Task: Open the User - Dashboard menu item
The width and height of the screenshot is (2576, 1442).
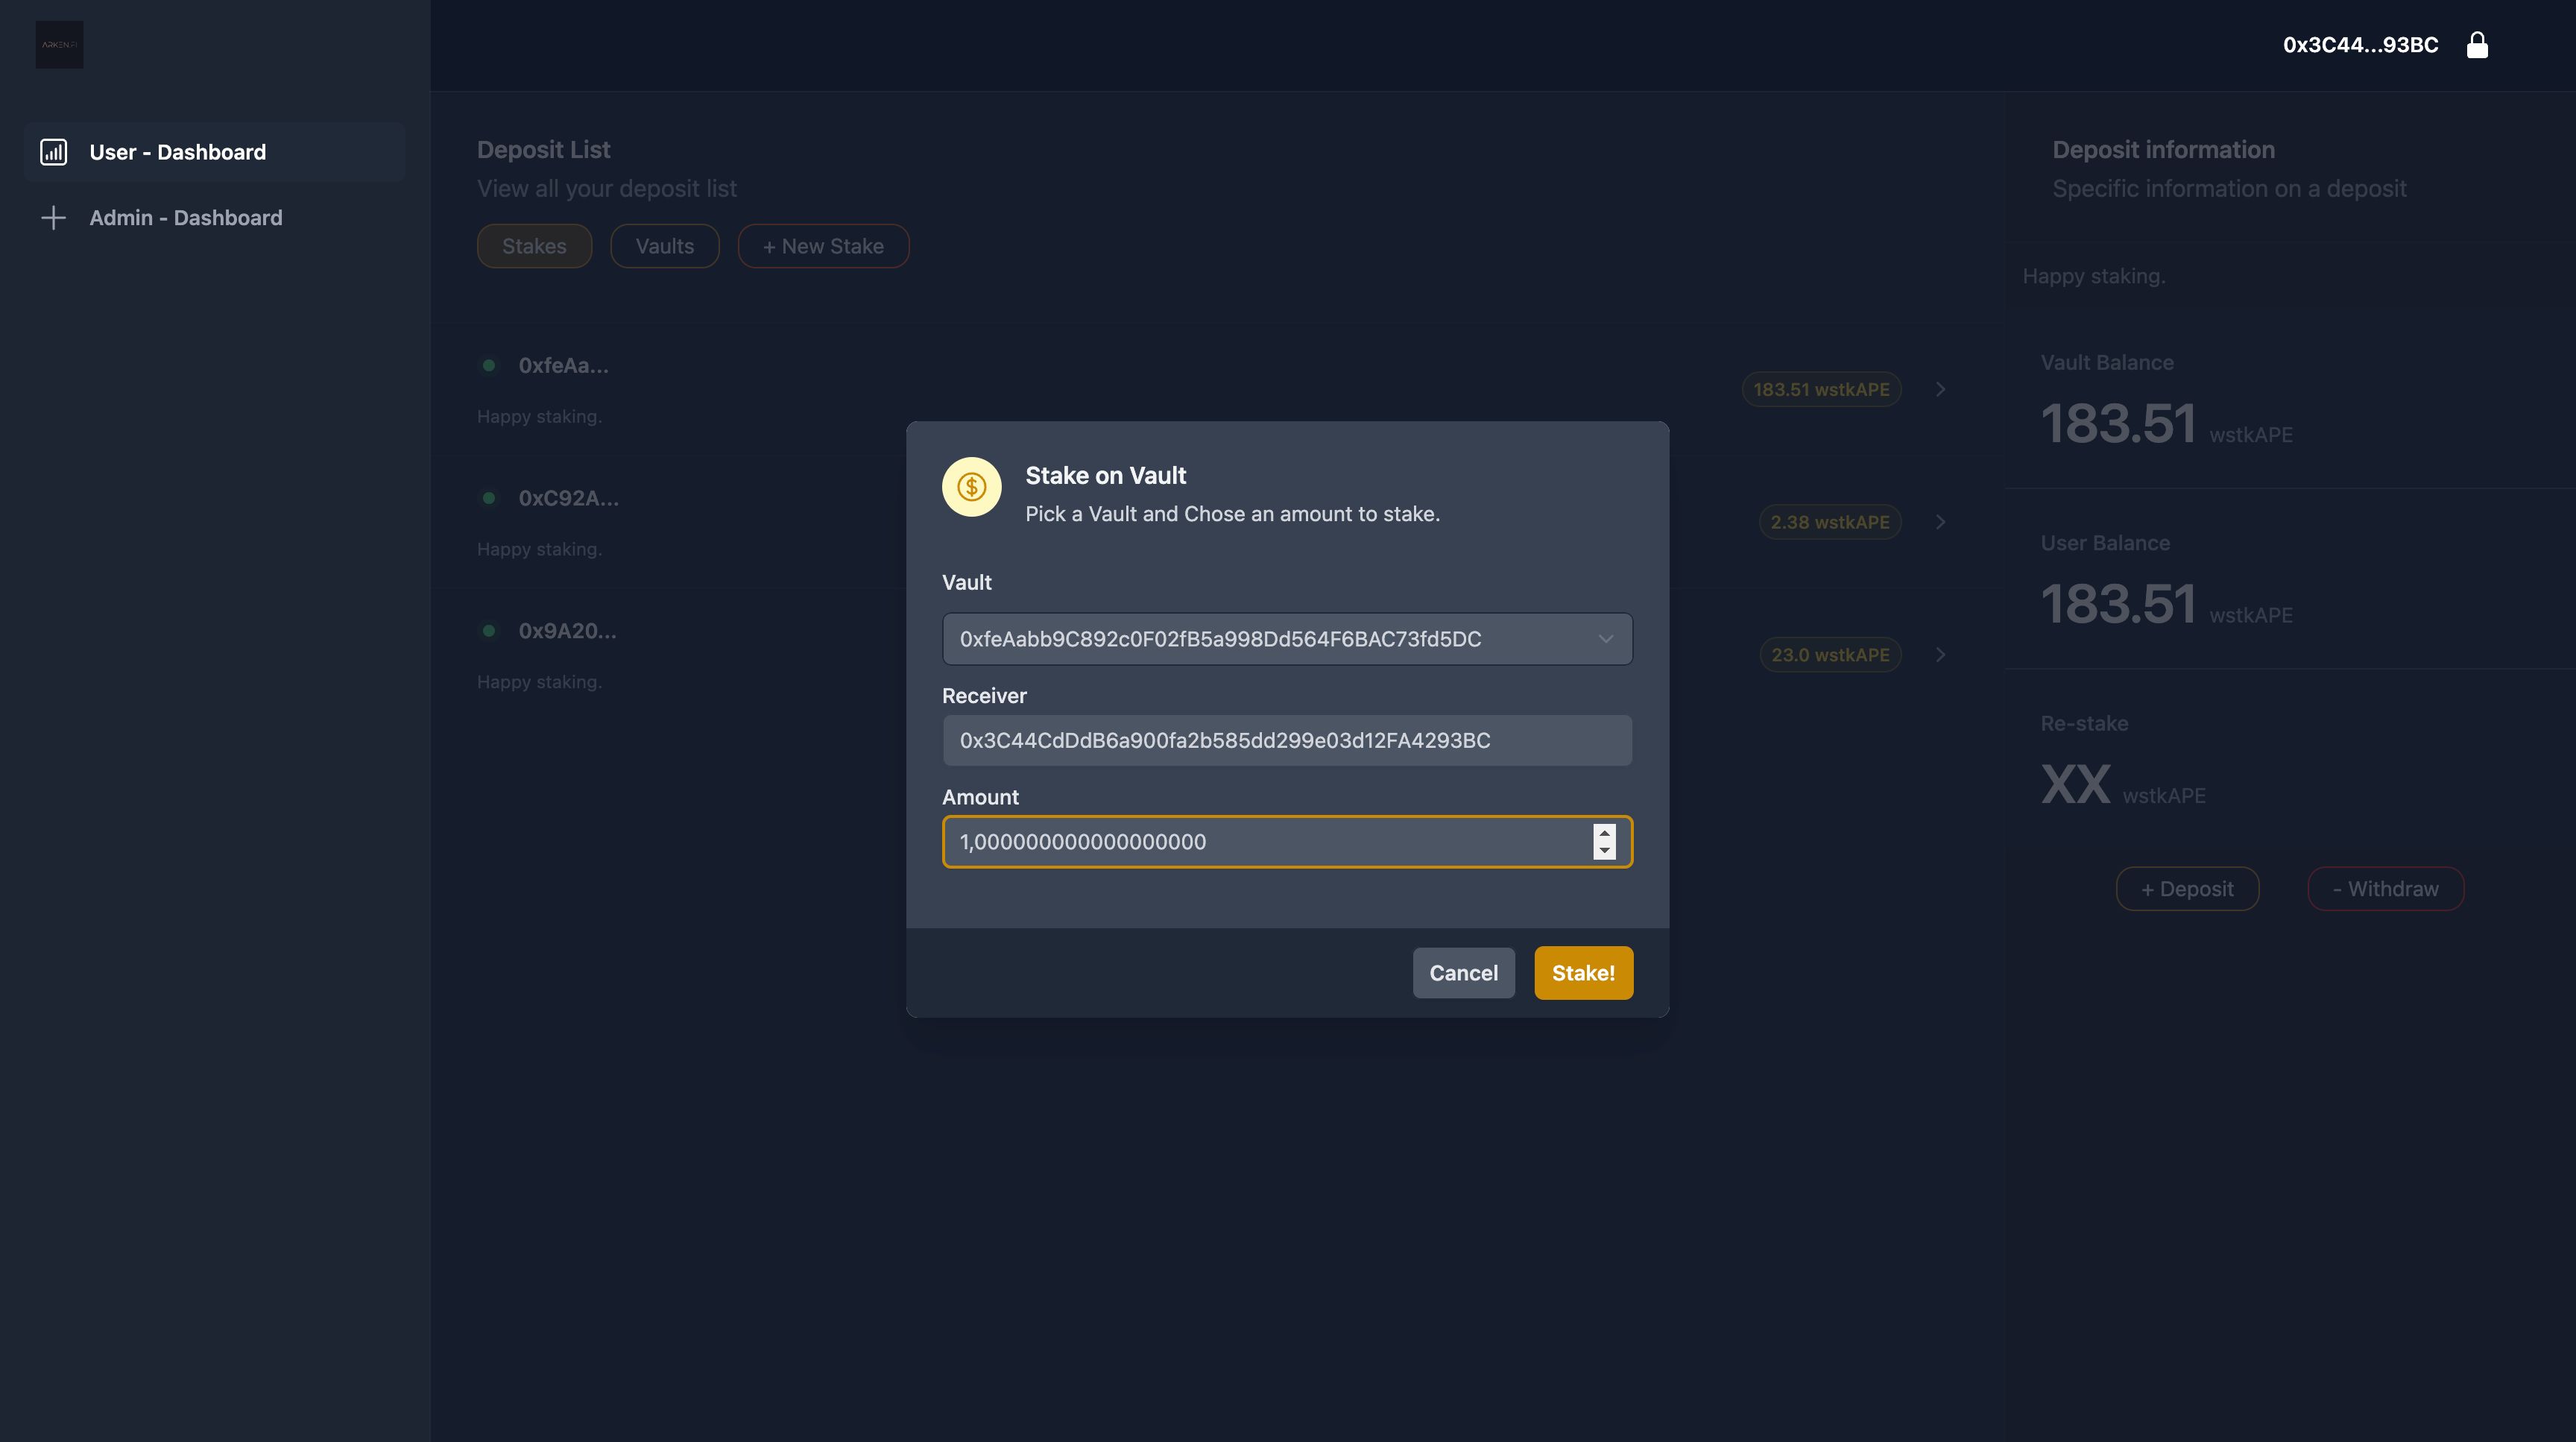Action: pos(214,152)
